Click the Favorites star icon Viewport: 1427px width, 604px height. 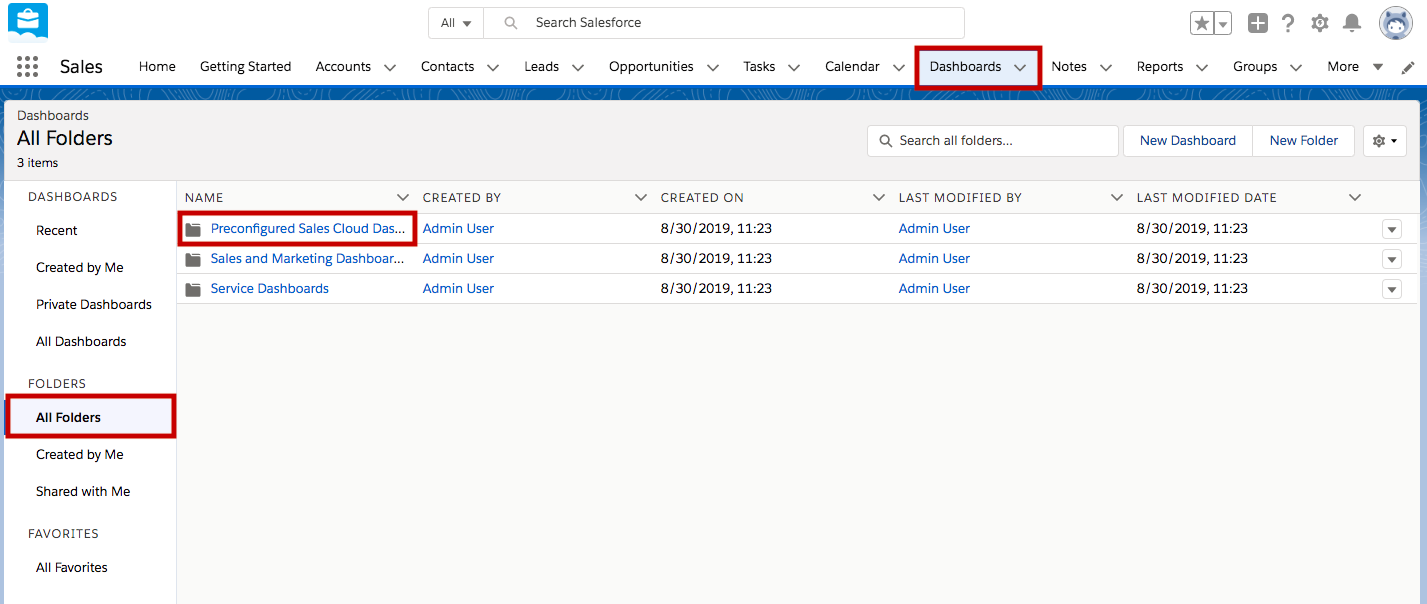click(1201, 23)
